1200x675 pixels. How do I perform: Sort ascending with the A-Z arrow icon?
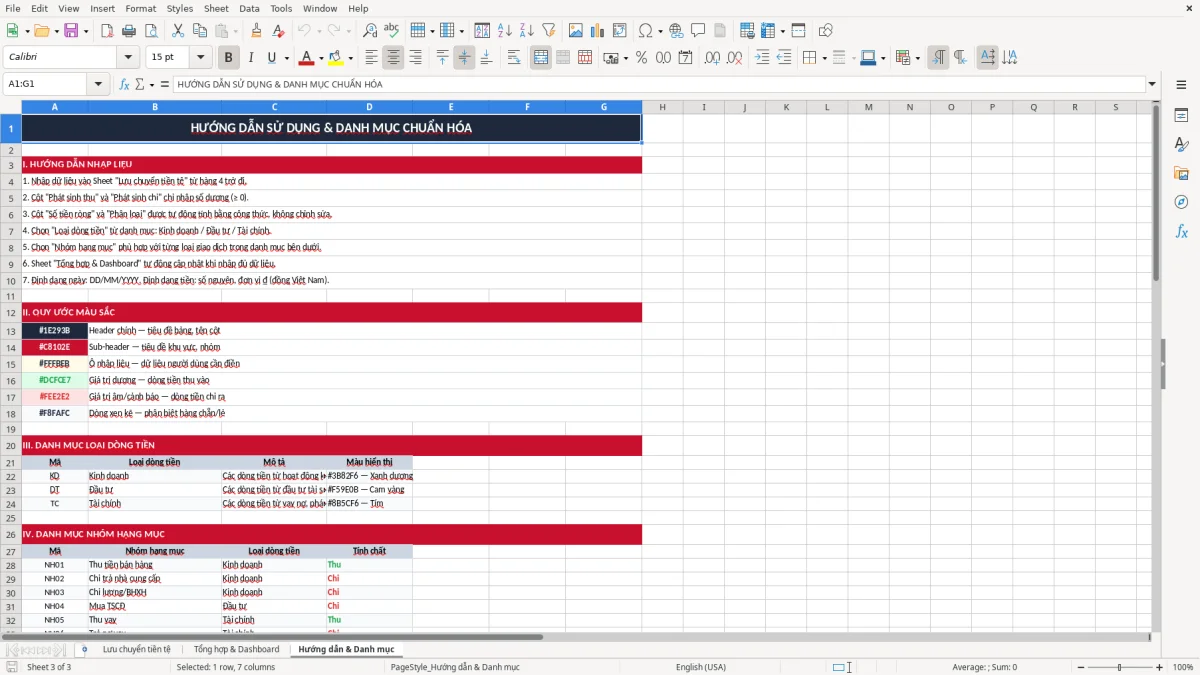pos(504,31)
